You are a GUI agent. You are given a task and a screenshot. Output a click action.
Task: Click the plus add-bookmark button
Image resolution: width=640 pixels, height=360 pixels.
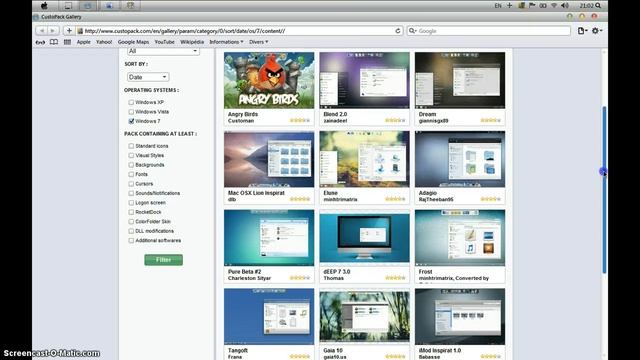(x=69, y=31)
